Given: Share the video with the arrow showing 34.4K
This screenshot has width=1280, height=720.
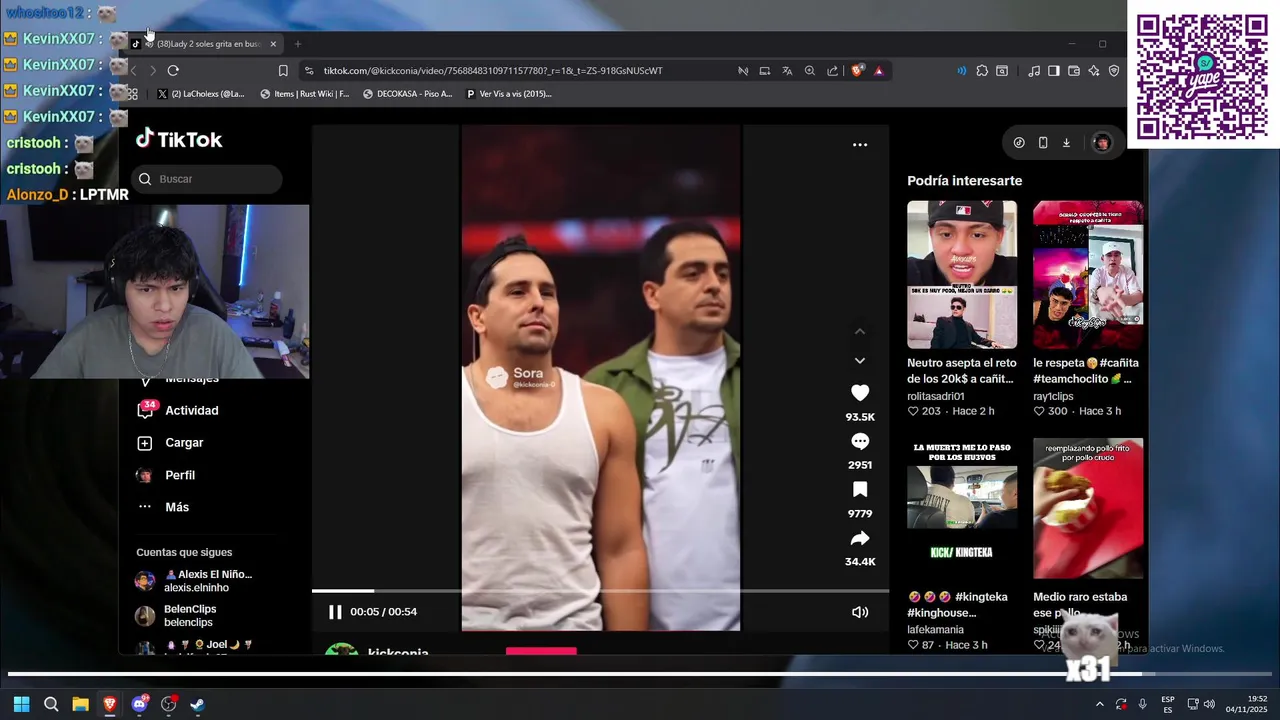Looking at the screenshot, I should [x=860, y=538].
